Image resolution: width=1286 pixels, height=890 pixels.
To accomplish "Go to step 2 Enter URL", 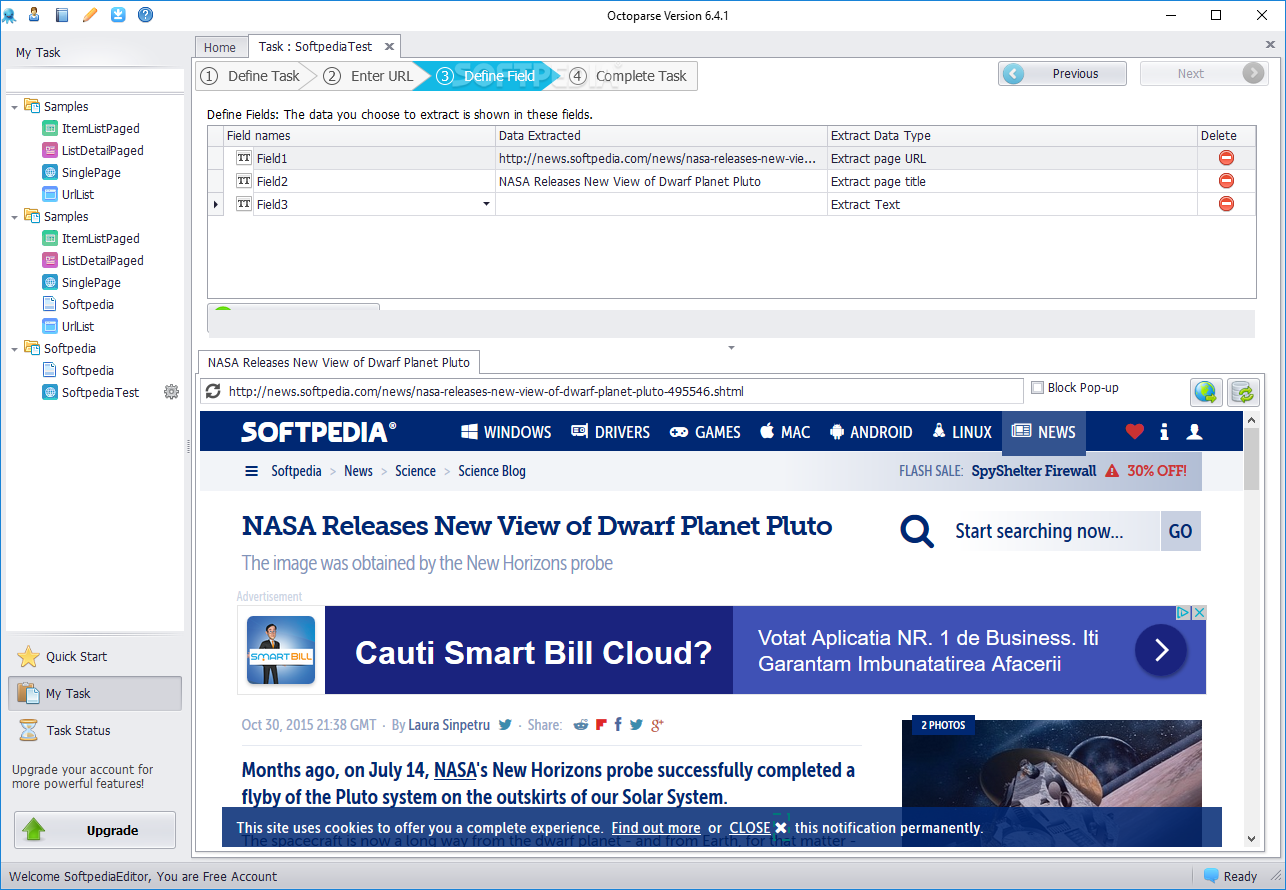I will (x=369, y=76).
